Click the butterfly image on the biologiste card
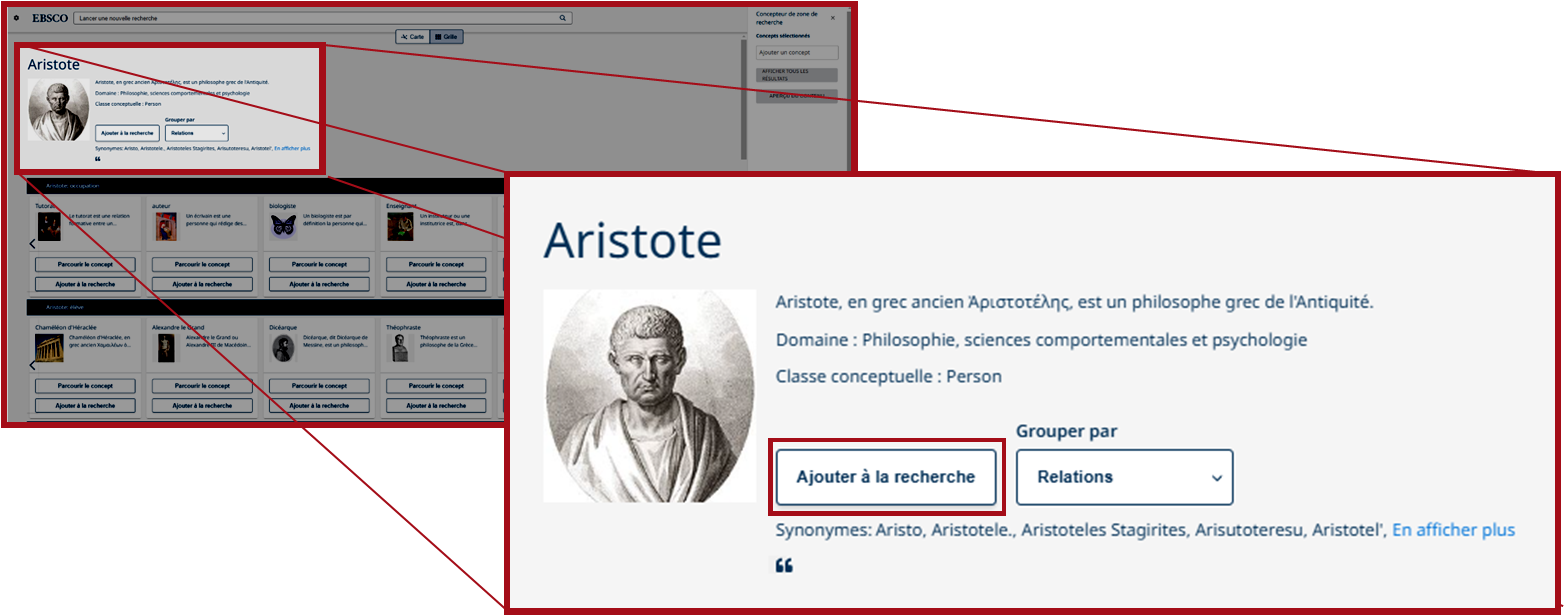This screenshot has width=1565, height=615. tap(284, 227)
